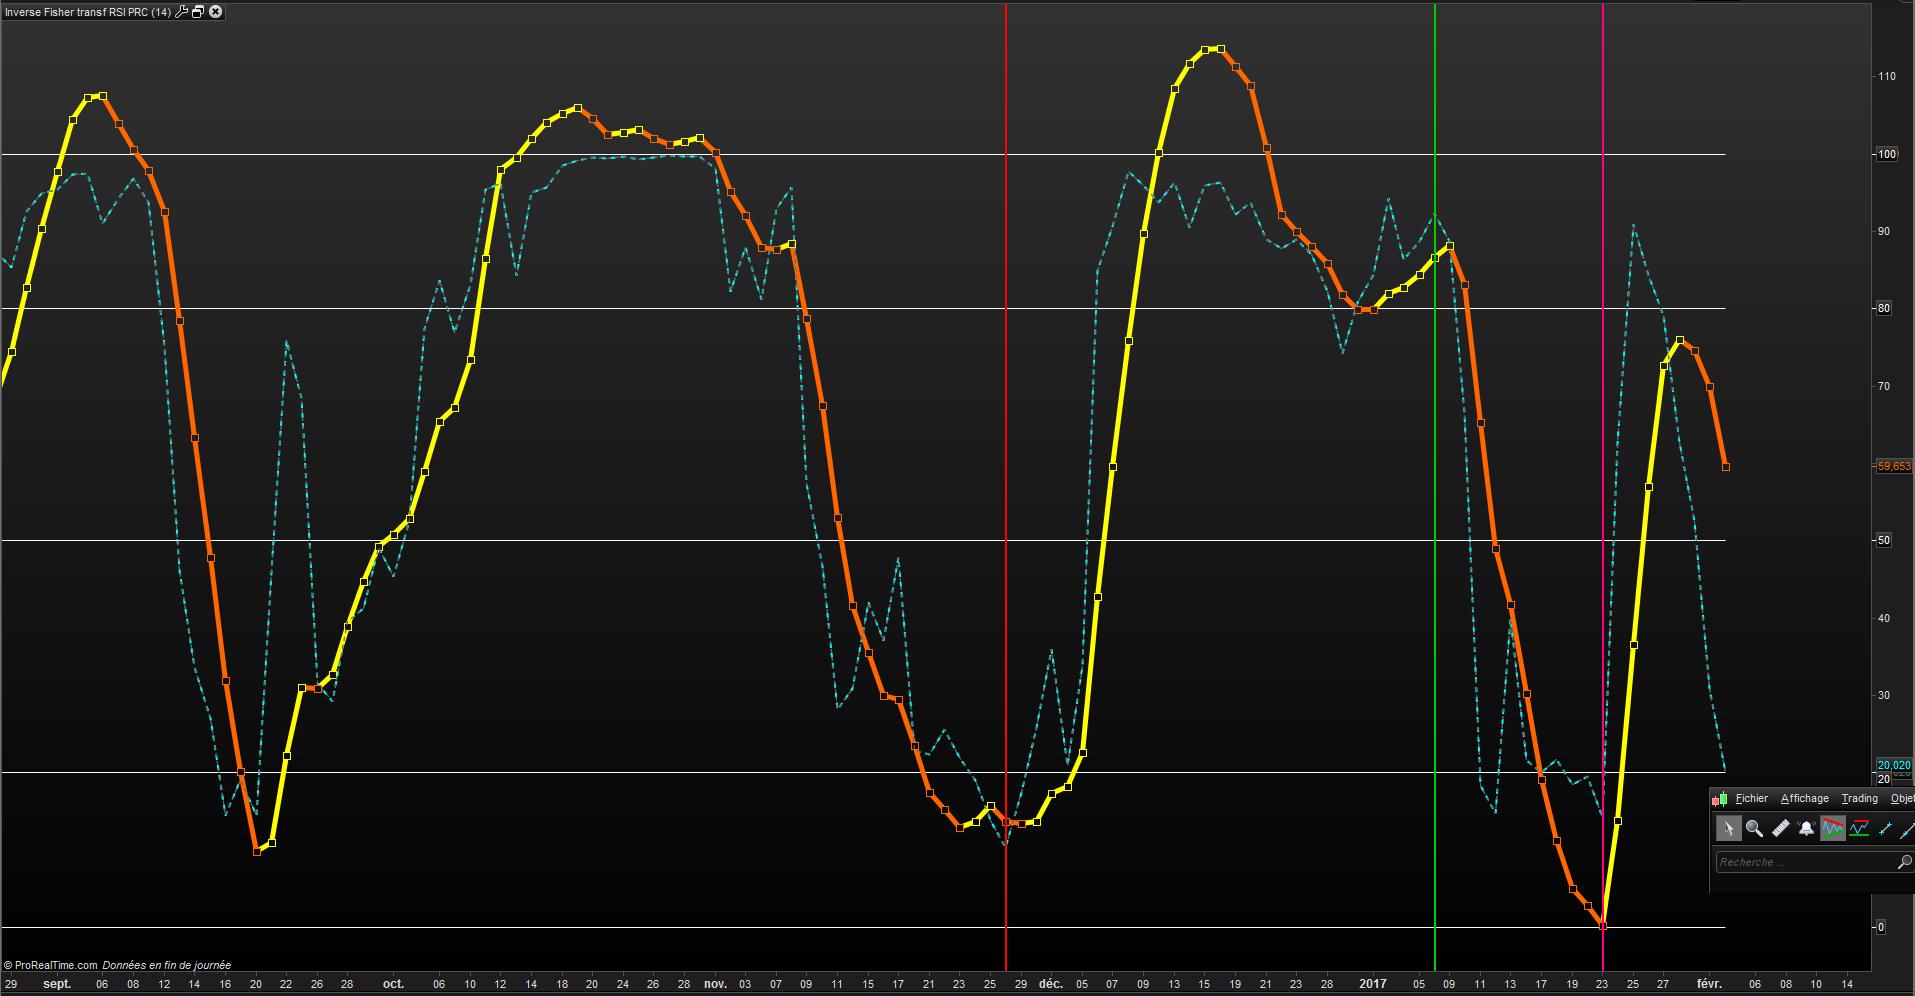Screen dimensions: 1915x996
Task: Click the 30 level on the value axis
Action: [x=1884, y=695]
